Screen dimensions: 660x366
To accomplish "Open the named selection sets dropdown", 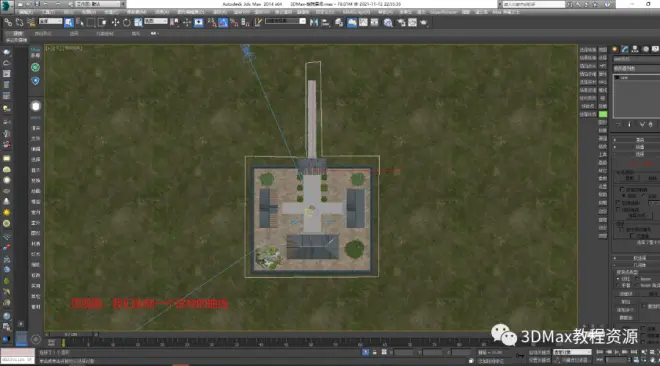I will (286, 21).
